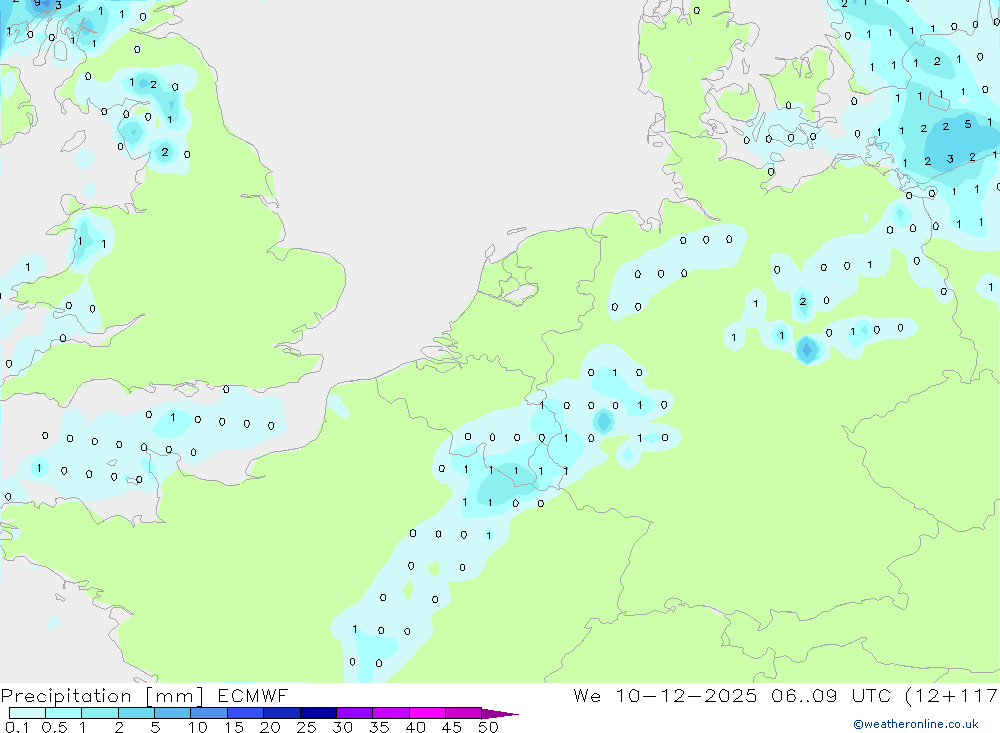Pick the 1–2 mm legend swatch

click(100, 713)
